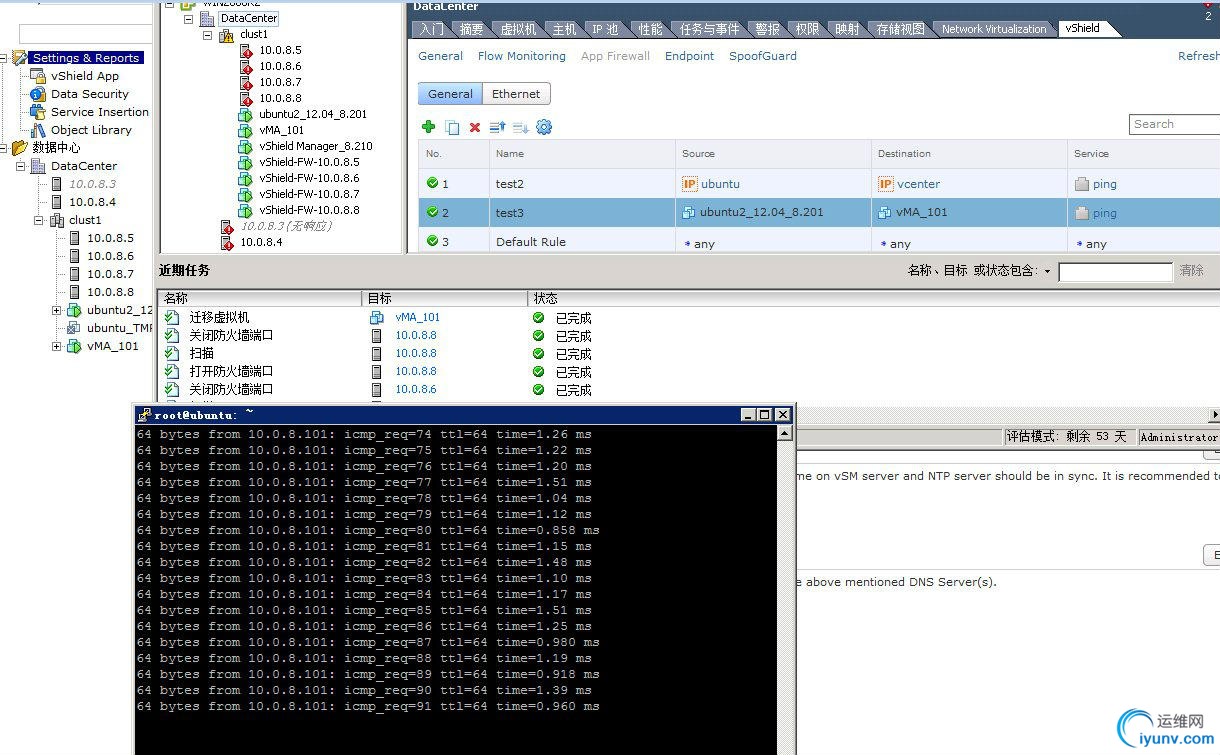The image size is (1220, 755).
Task: Click the Service Insertion icon
Action: pos(38,112)
